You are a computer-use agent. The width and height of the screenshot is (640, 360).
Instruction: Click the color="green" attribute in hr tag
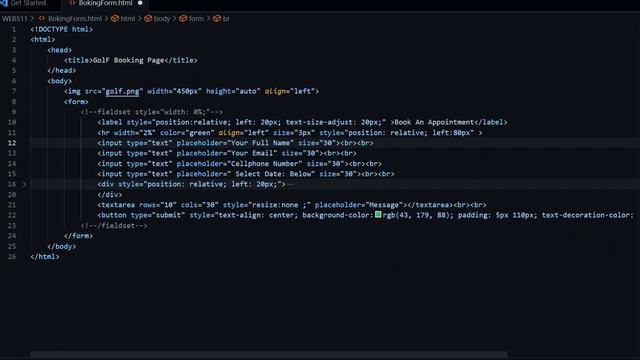[x=187, y=133]
